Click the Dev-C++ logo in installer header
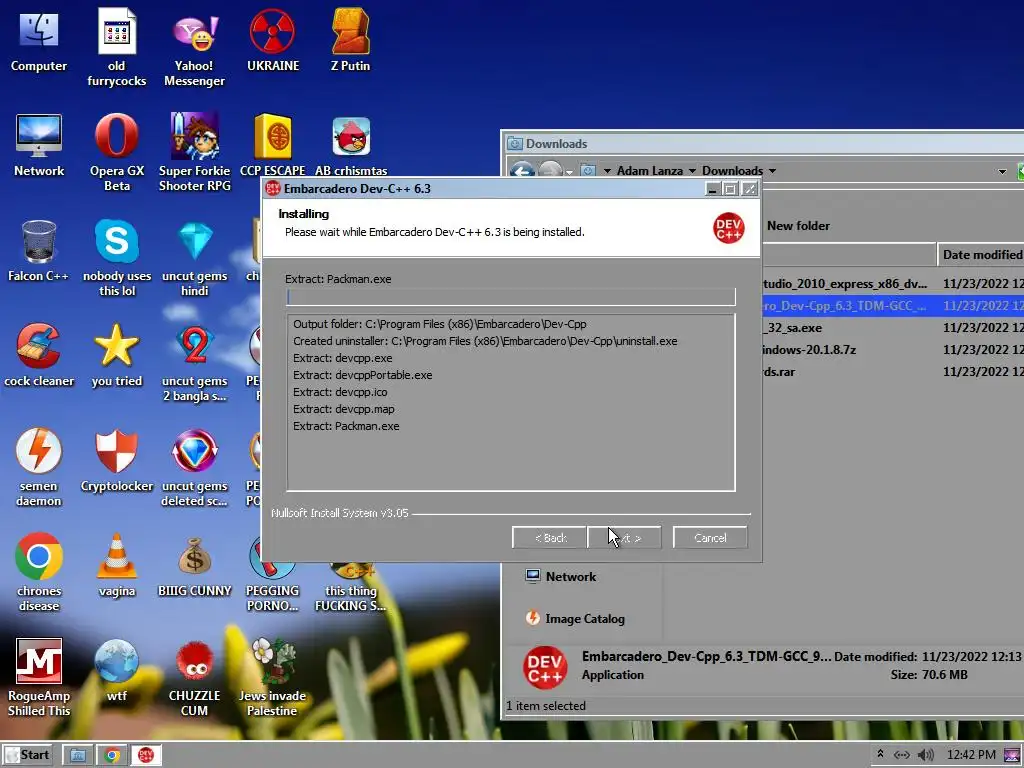 point(728,228)
